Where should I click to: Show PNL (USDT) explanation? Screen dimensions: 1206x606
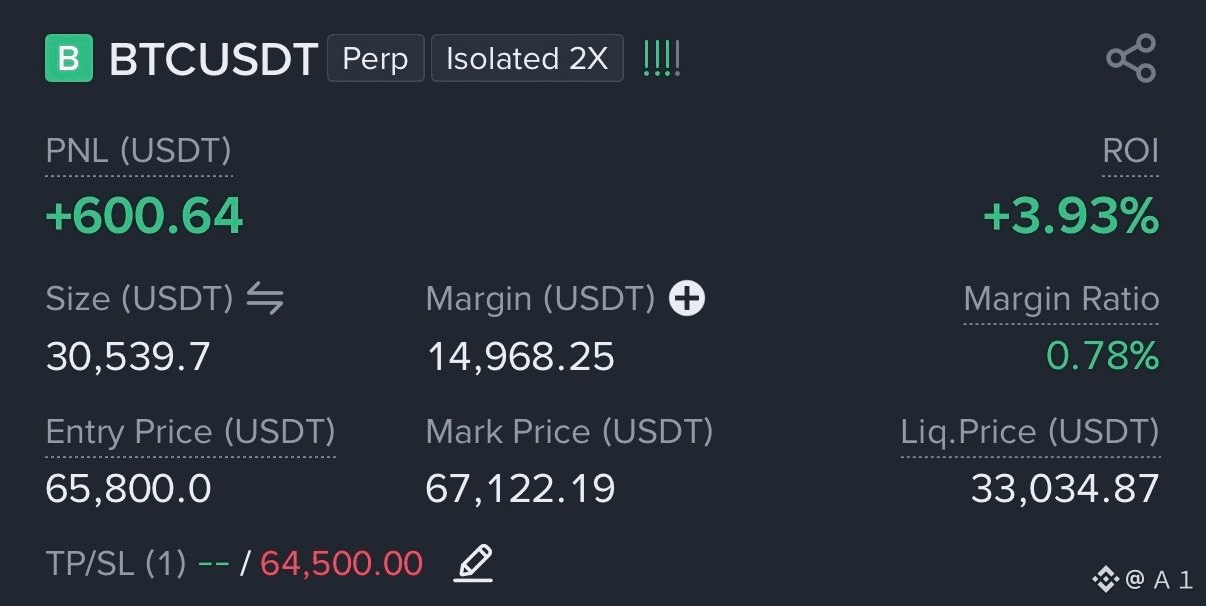pyautogui.click(x=139, y=152)
